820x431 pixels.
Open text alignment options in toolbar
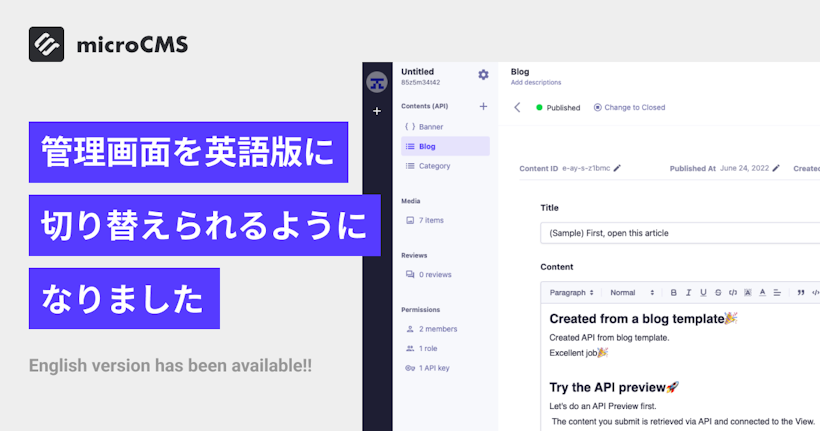(x=778, y=293)
